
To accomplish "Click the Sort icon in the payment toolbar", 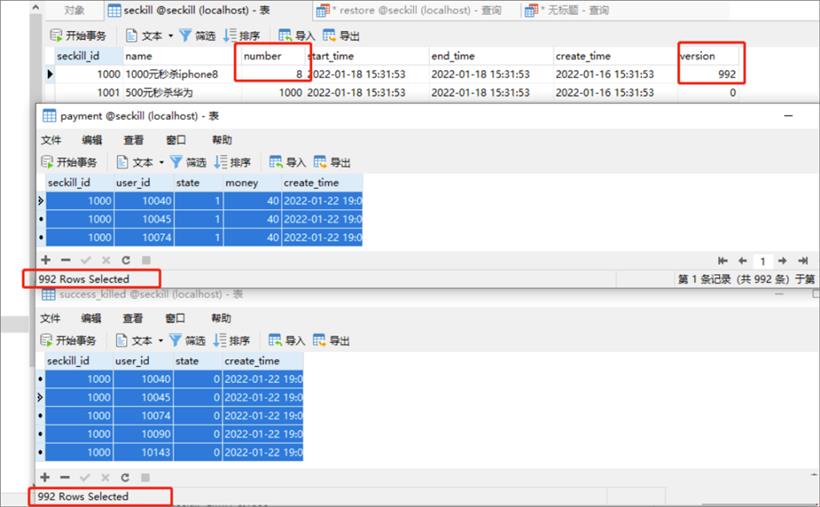I will click(x=233, y=162).
